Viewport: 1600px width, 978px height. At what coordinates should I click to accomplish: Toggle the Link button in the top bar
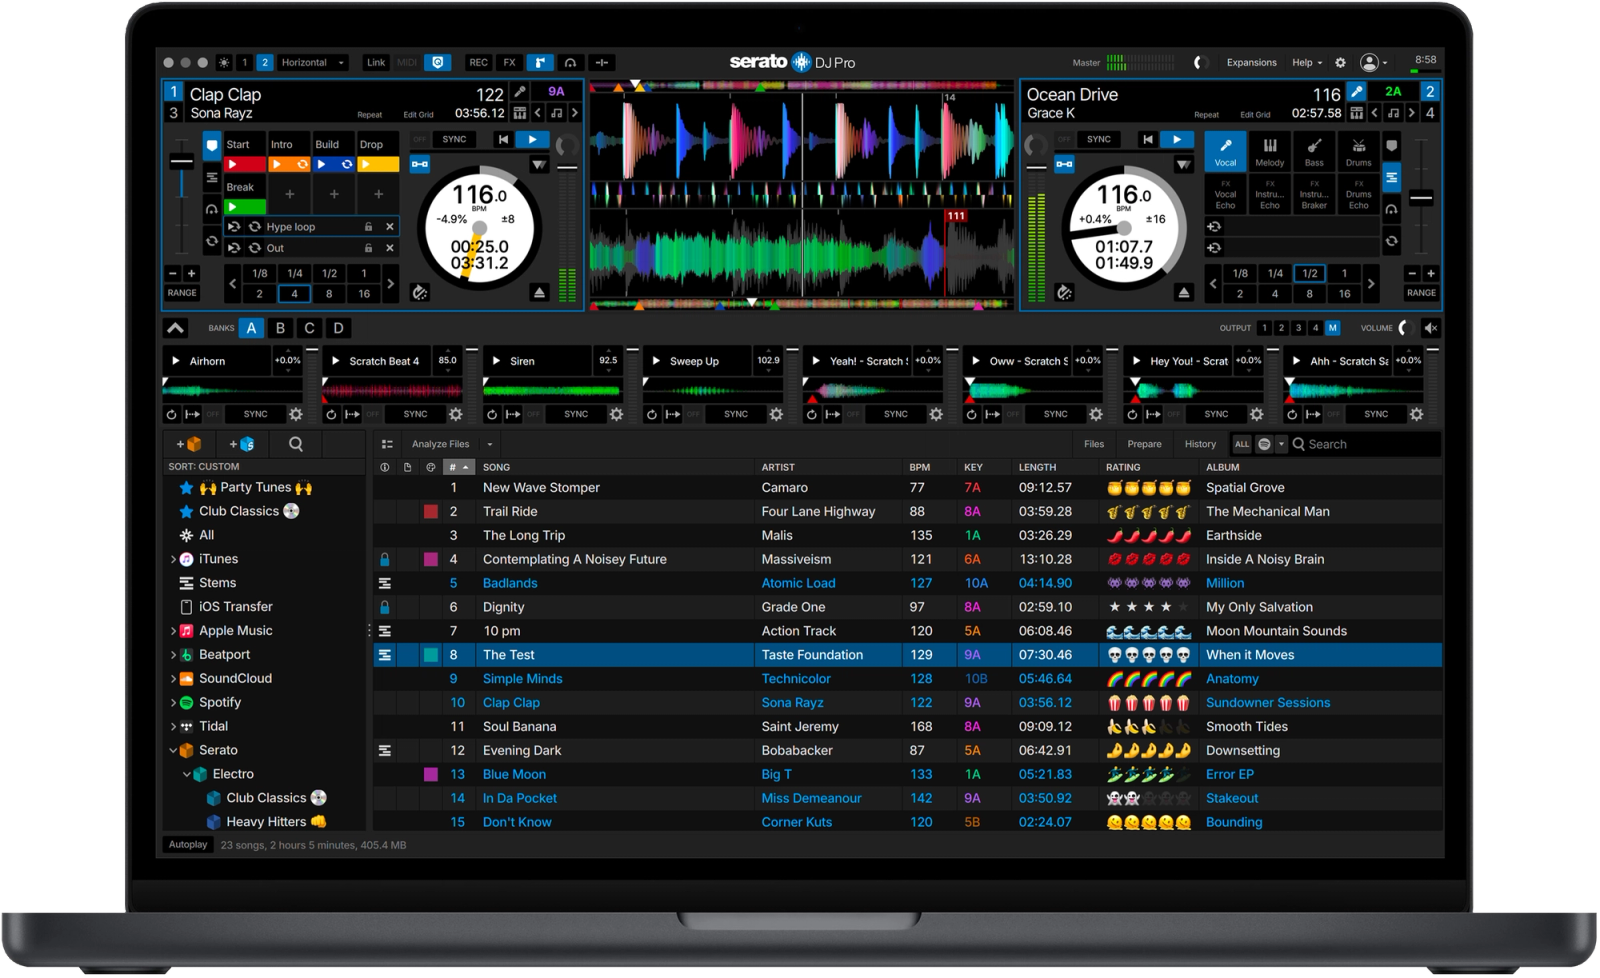(376, 62)
